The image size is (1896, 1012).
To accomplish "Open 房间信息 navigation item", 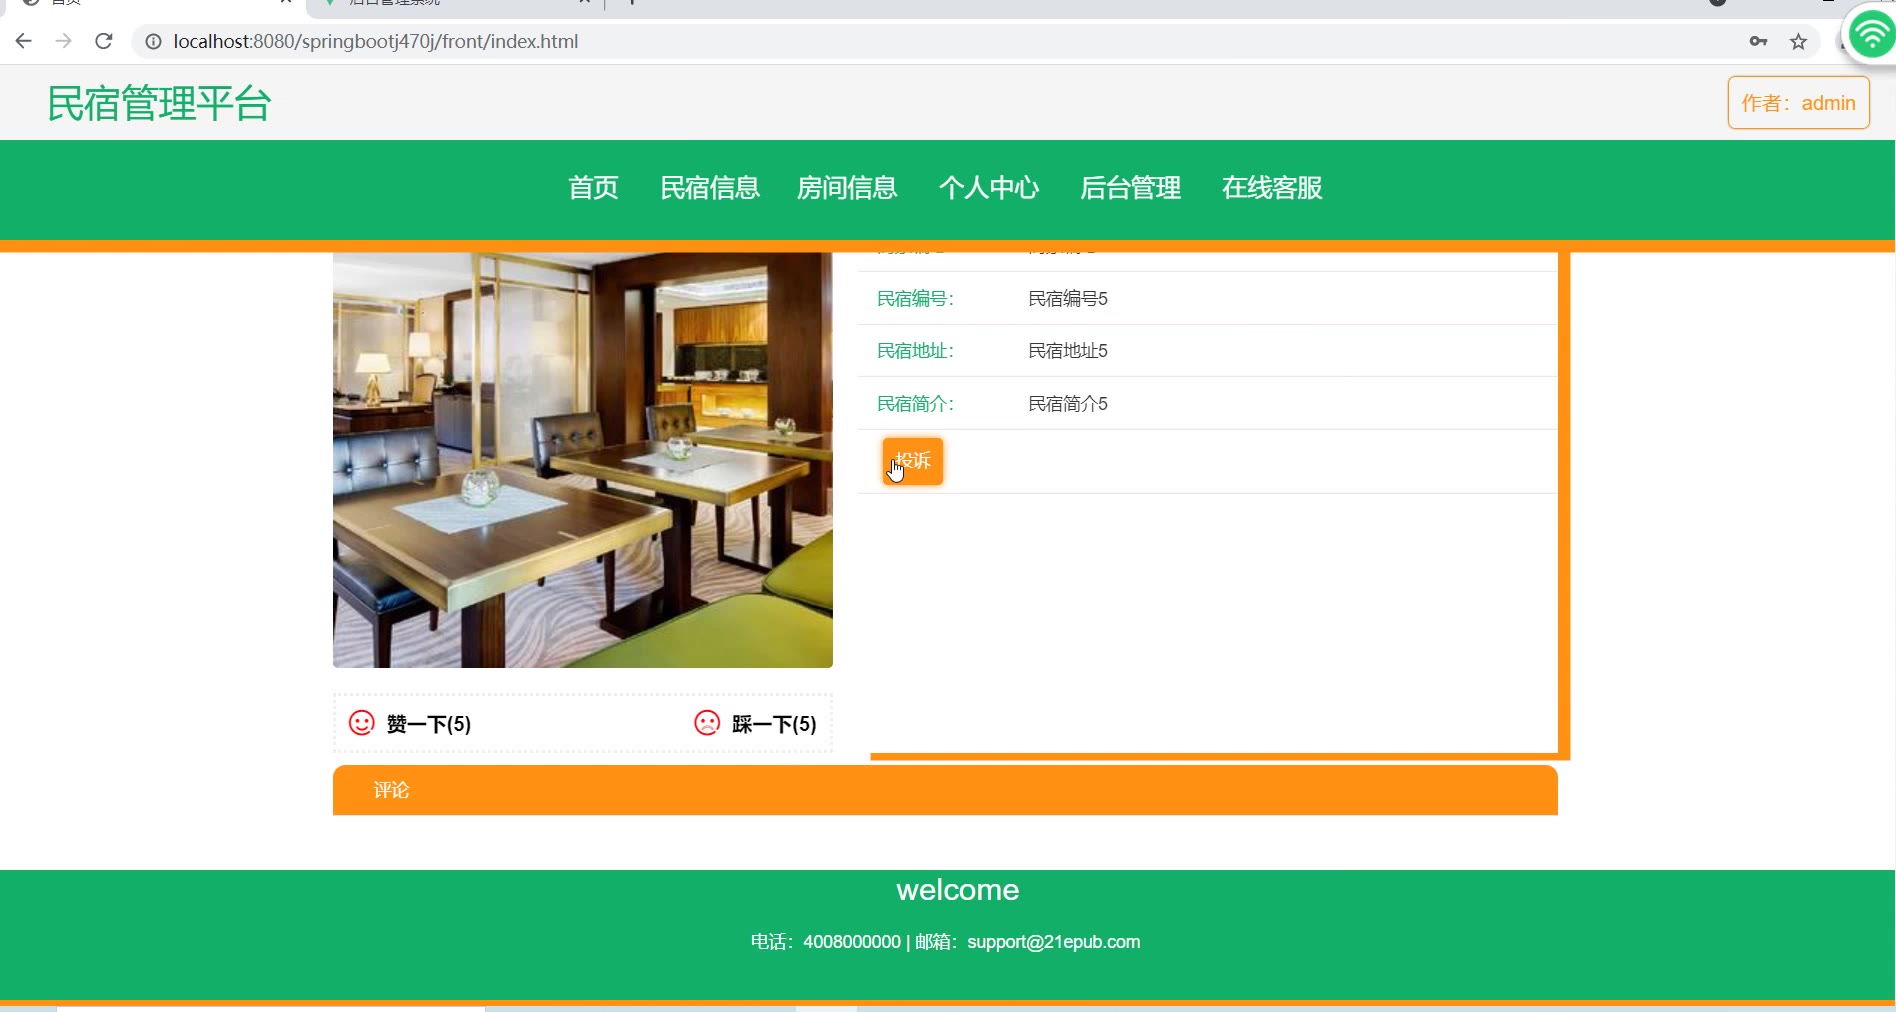I will (x=847, y=188).
